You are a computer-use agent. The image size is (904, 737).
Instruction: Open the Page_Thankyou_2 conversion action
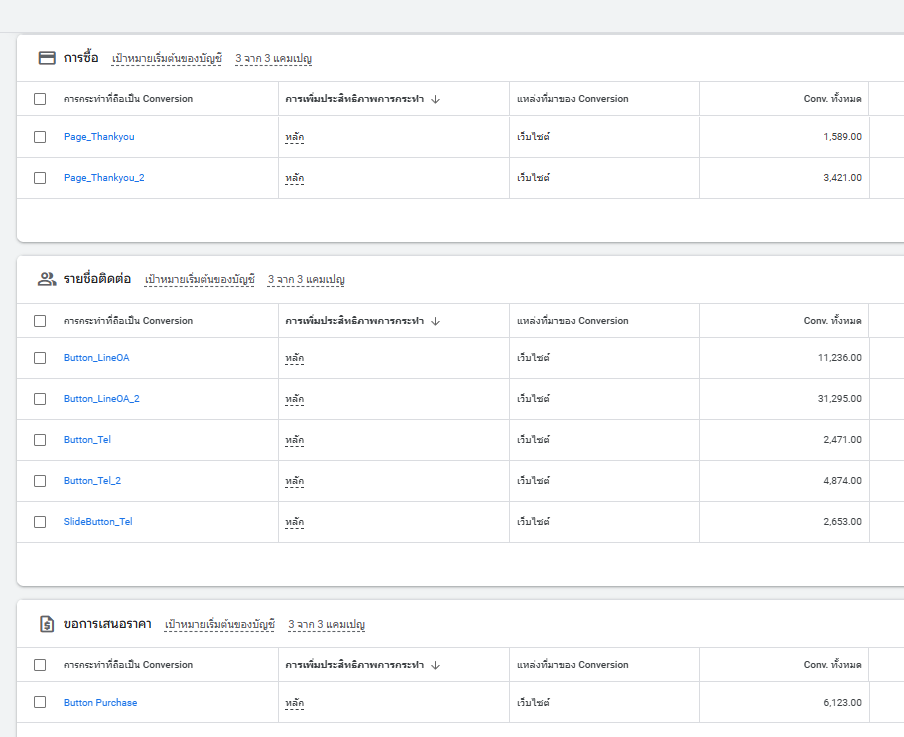point(104,178)
